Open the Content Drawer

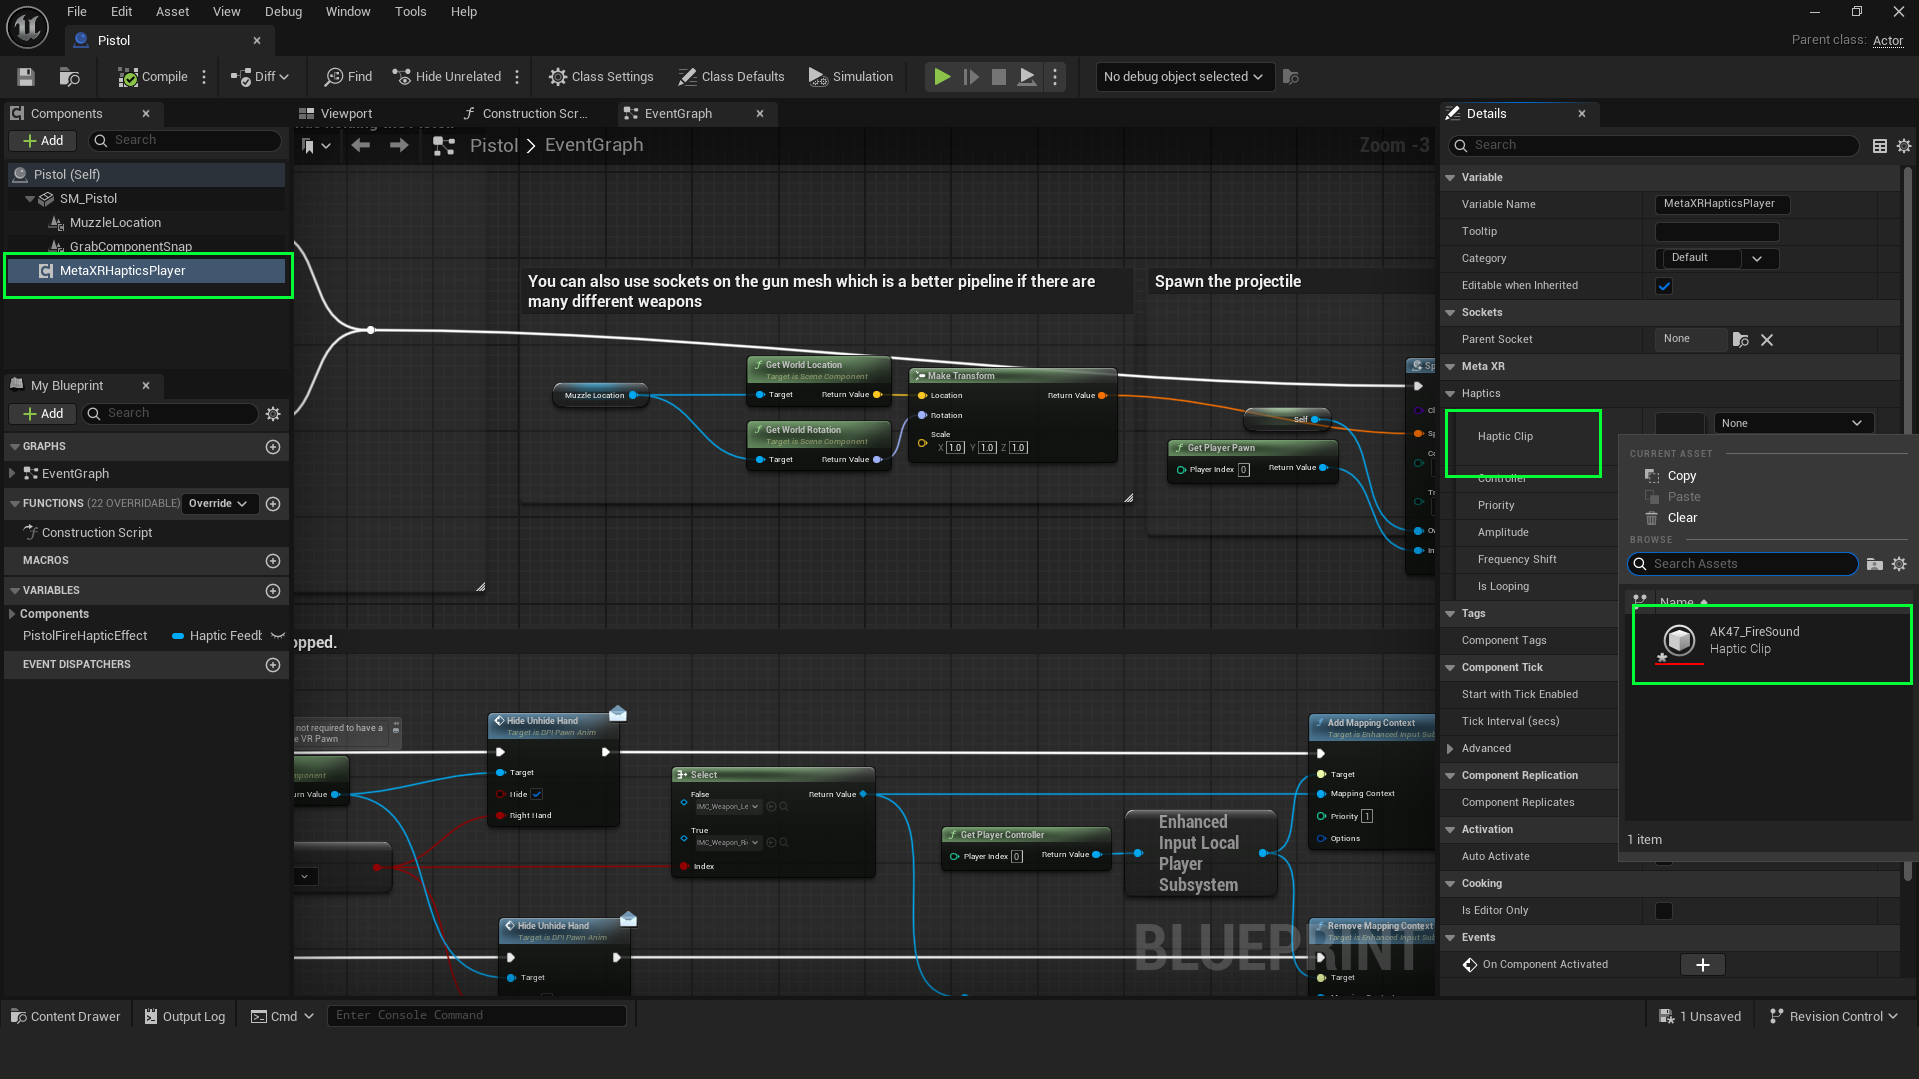65,1017
